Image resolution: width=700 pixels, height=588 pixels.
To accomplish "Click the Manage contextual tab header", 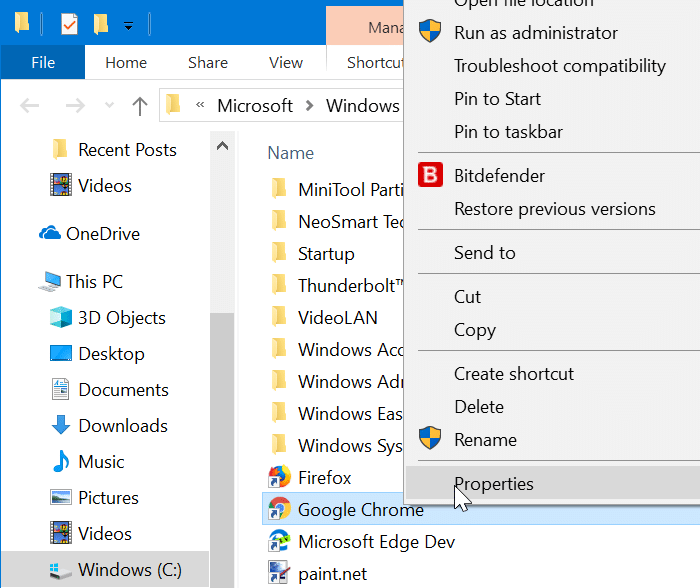I will pyautogui.click(x=365, y=27).
